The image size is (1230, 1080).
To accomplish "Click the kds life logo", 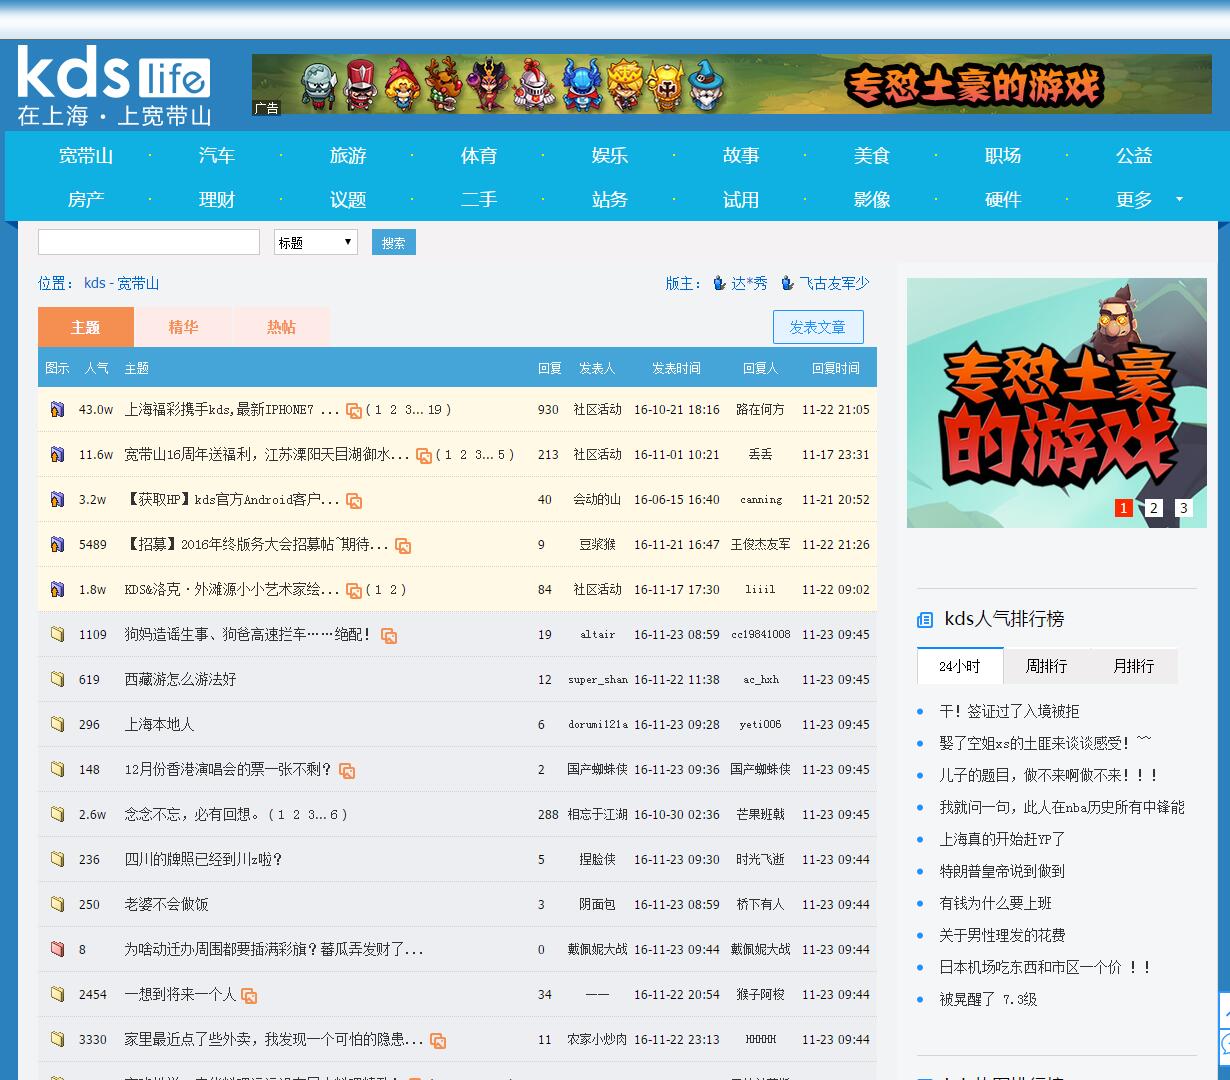I will pos(115,85).
